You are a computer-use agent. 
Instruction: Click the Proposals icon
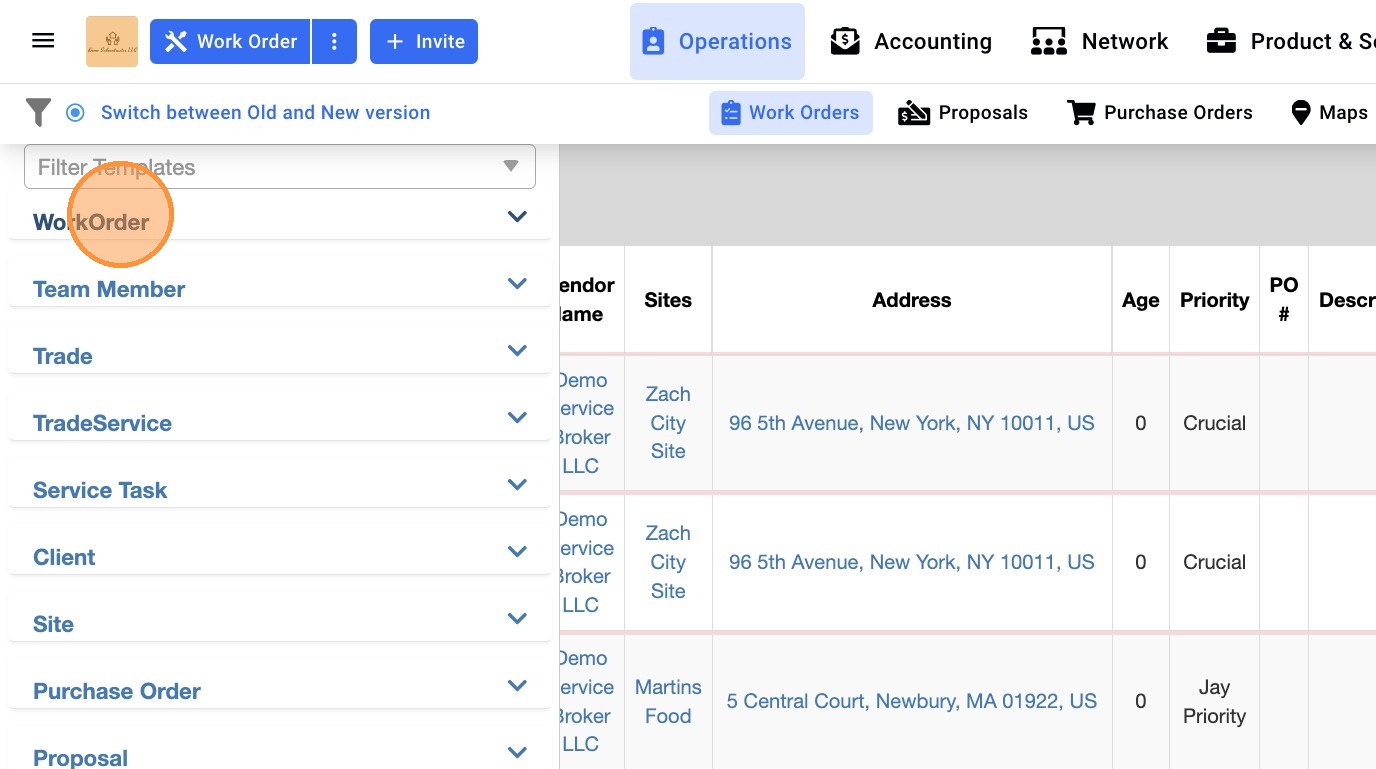914,113
